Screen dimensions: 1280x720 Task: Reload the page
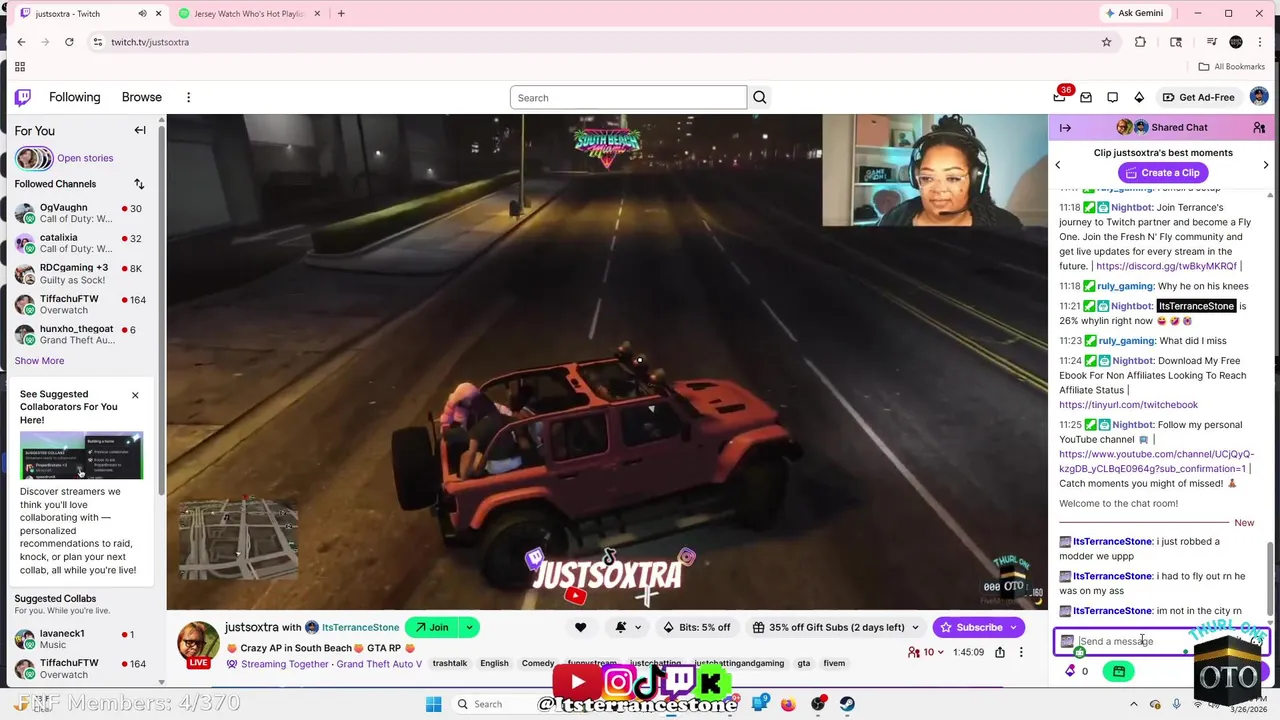point(69,42)
